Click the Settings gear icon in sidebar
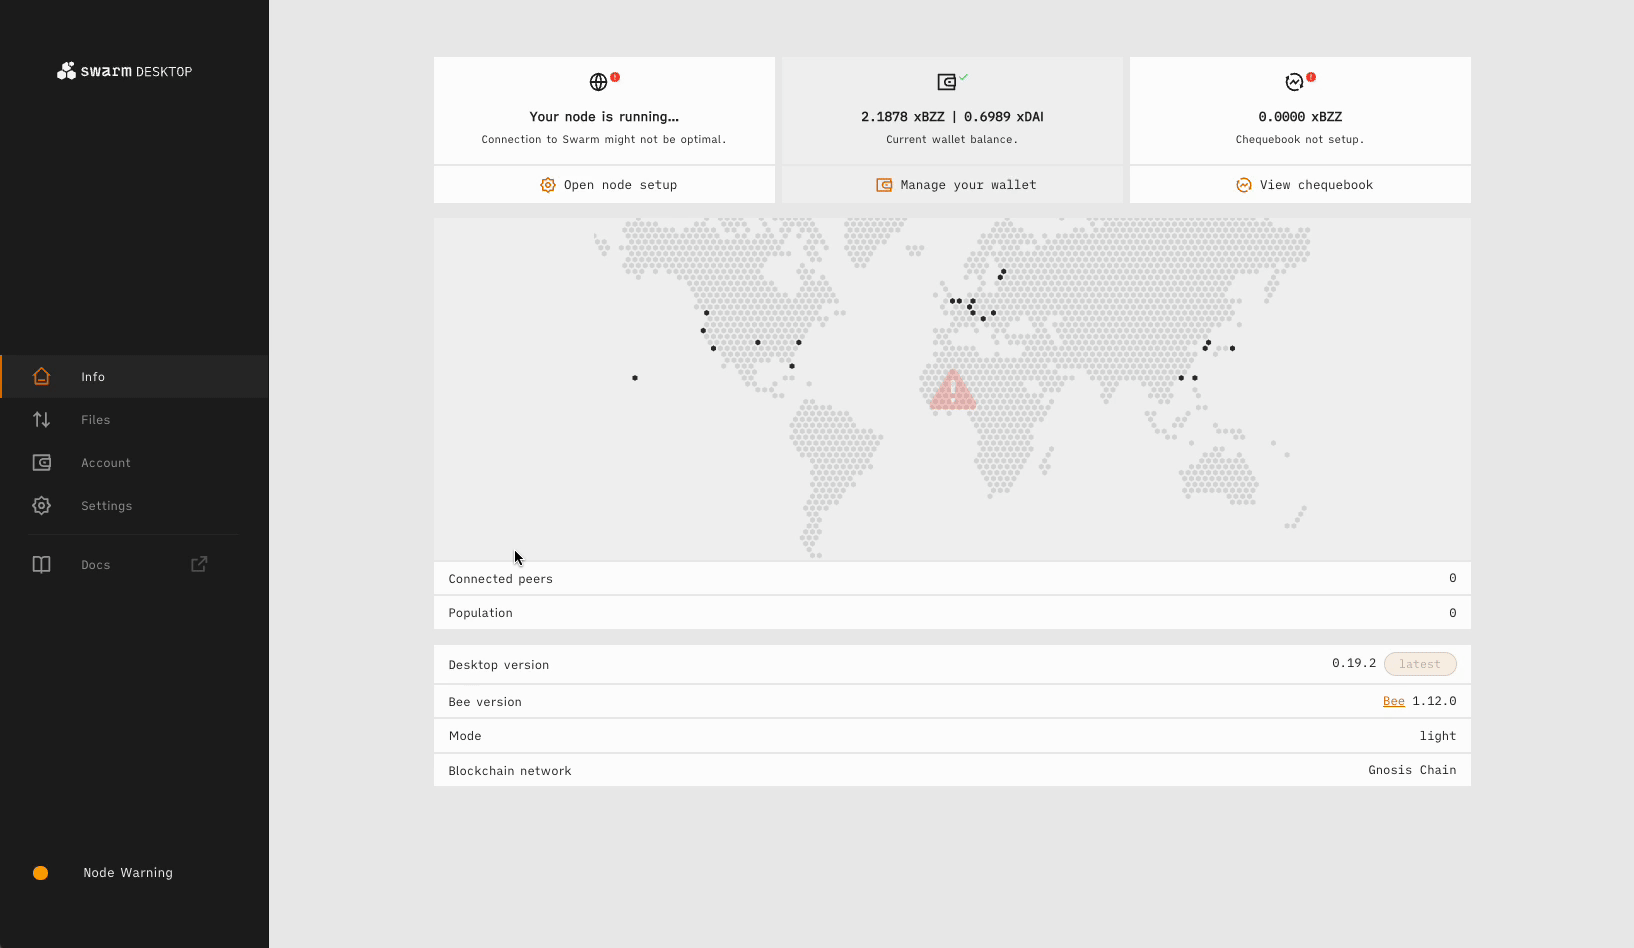 [41, 506]
